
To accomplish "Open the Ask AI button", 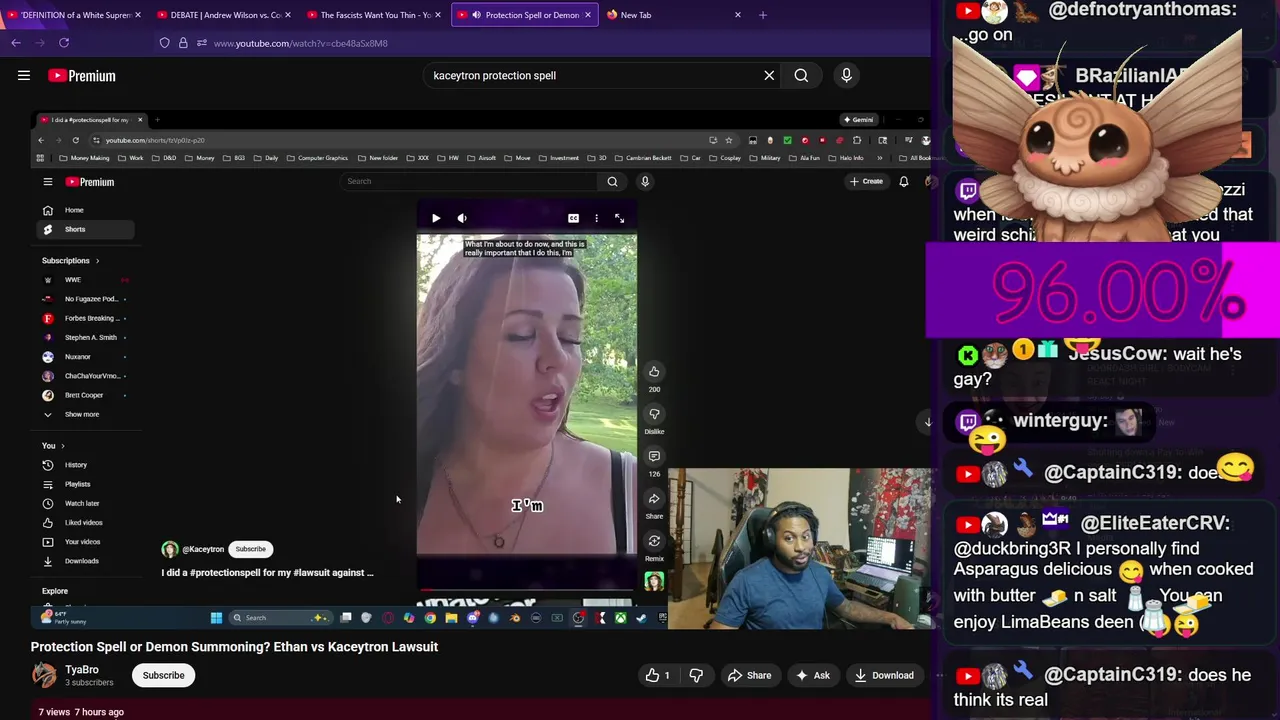I will coord(813,675).
